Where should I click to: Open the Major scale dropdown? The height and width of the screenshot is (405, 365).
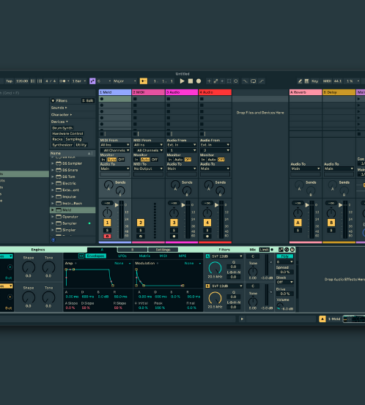point(125,81)
